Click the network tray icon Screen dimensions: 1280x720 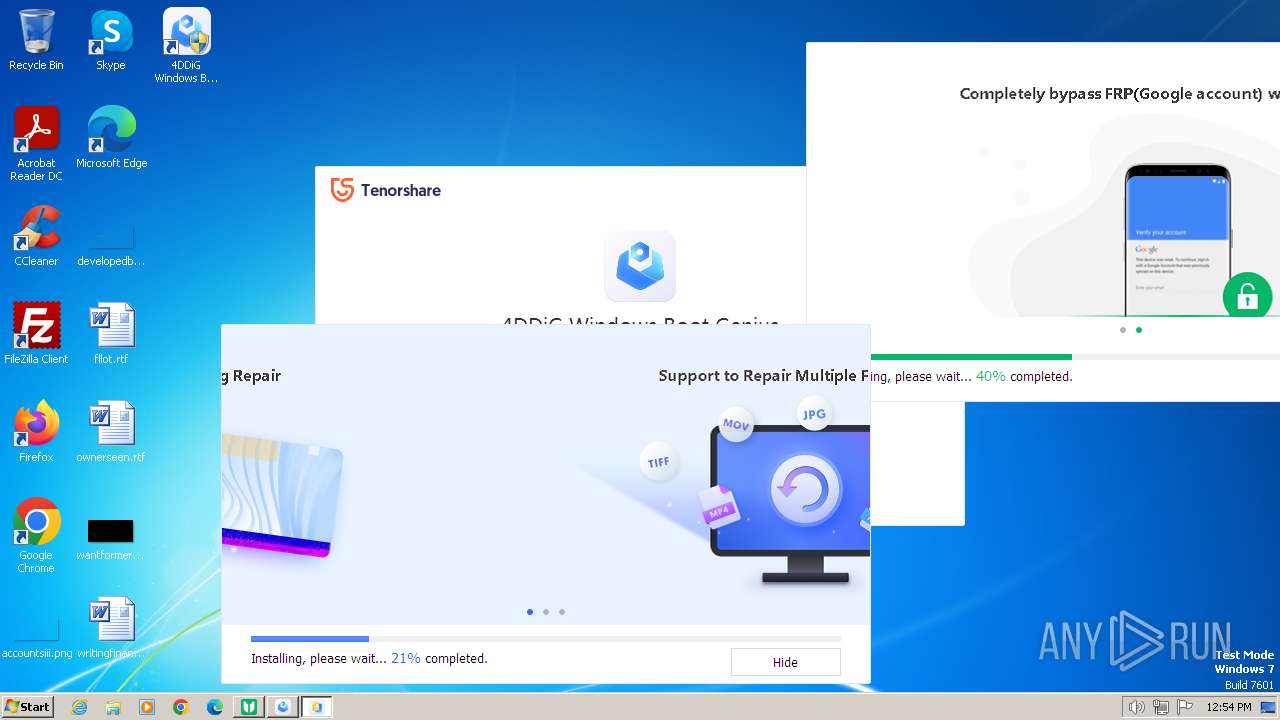pyautogui.click(x=1161, y=707)
